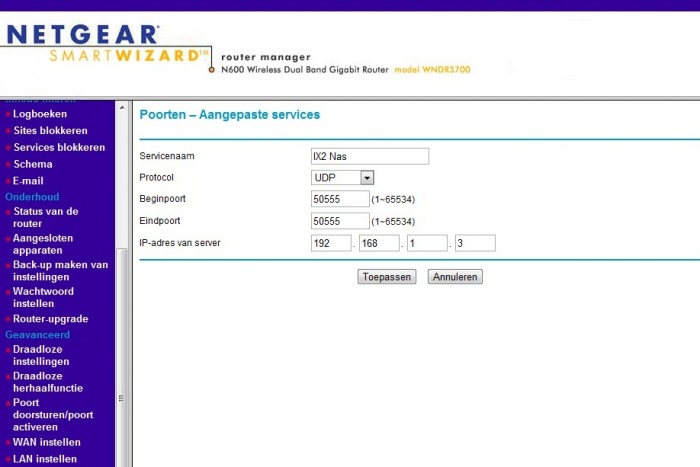Open the Protocol dropdown showing UDP
Screen dimensions: 700x467
[x=342, y=178]
